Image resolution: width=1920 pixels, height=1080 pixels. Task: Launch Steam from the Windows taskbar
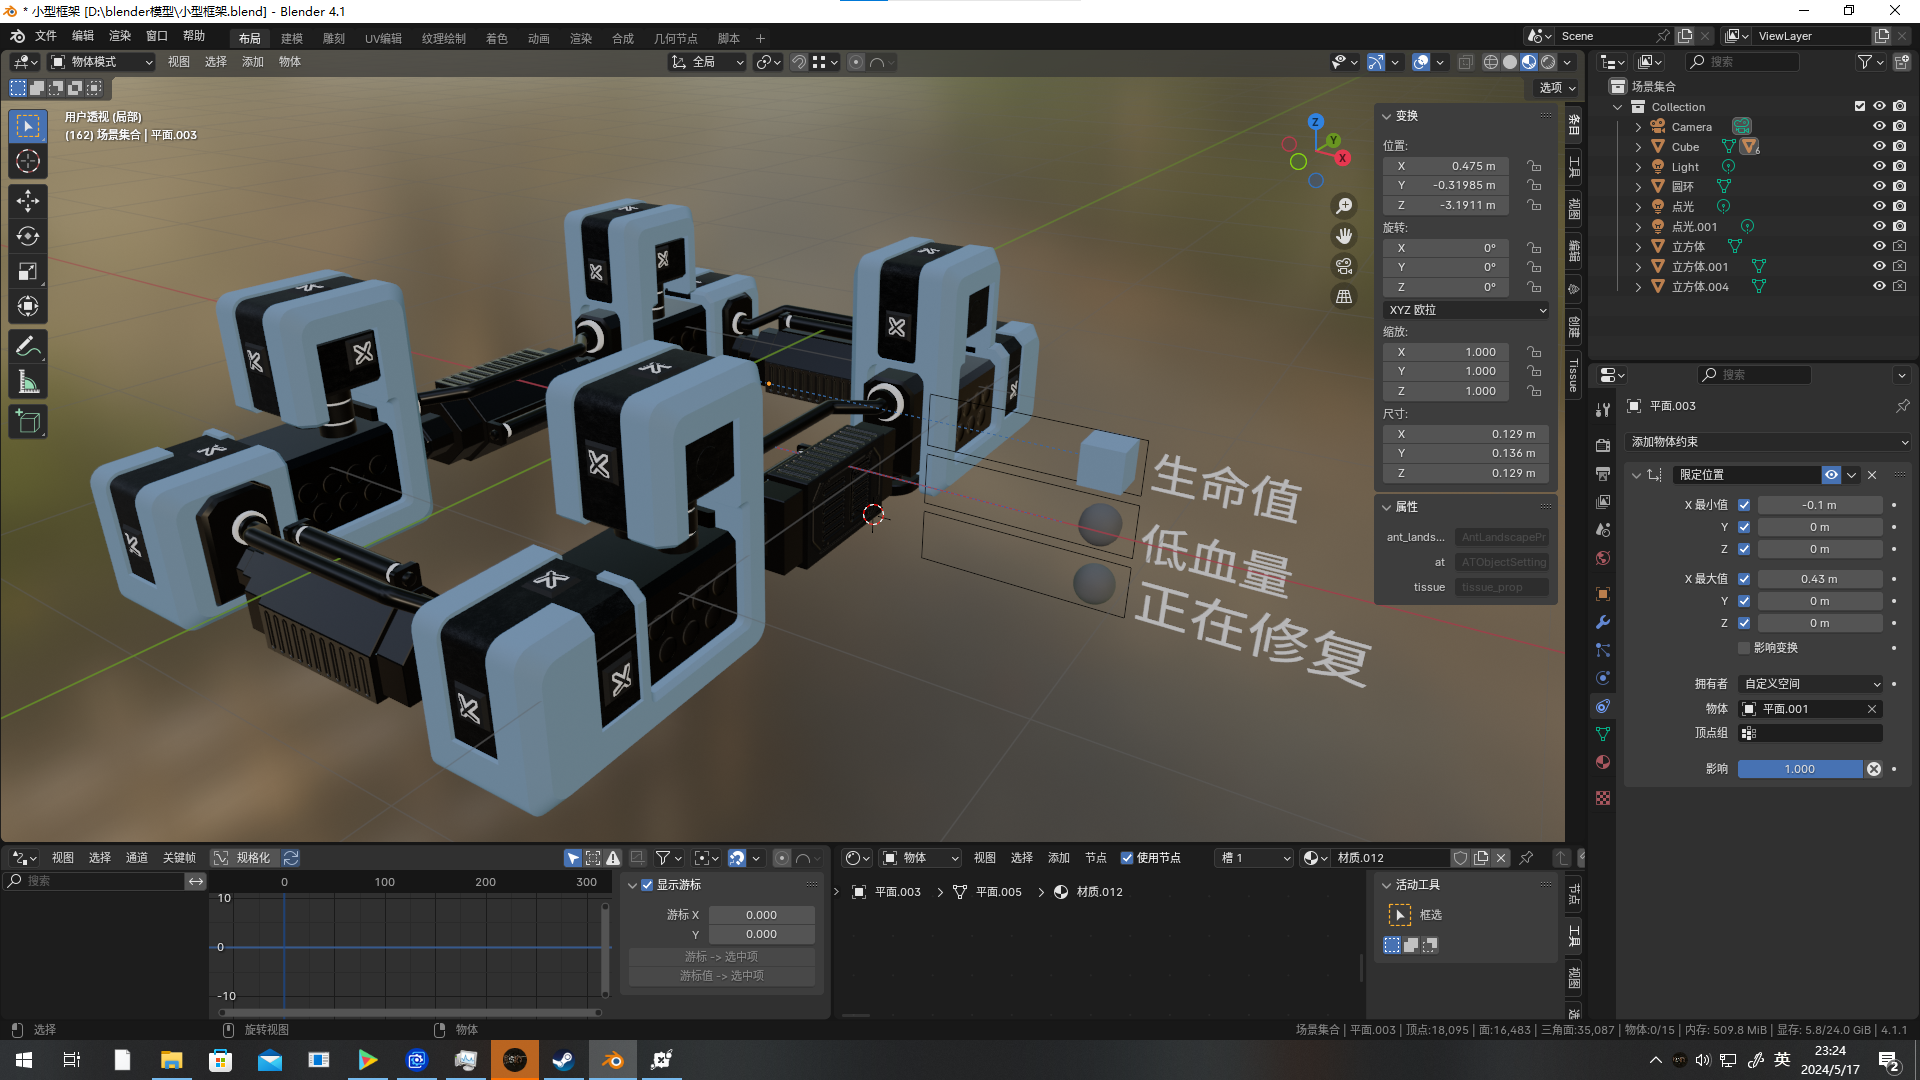[x=563, y=1060]
